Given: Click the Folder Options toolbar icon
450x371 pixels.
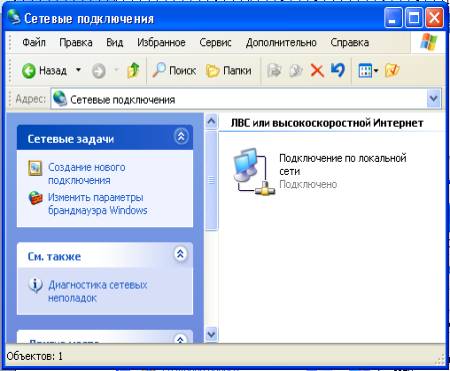Looking at the screenshot, I should 392,70.
